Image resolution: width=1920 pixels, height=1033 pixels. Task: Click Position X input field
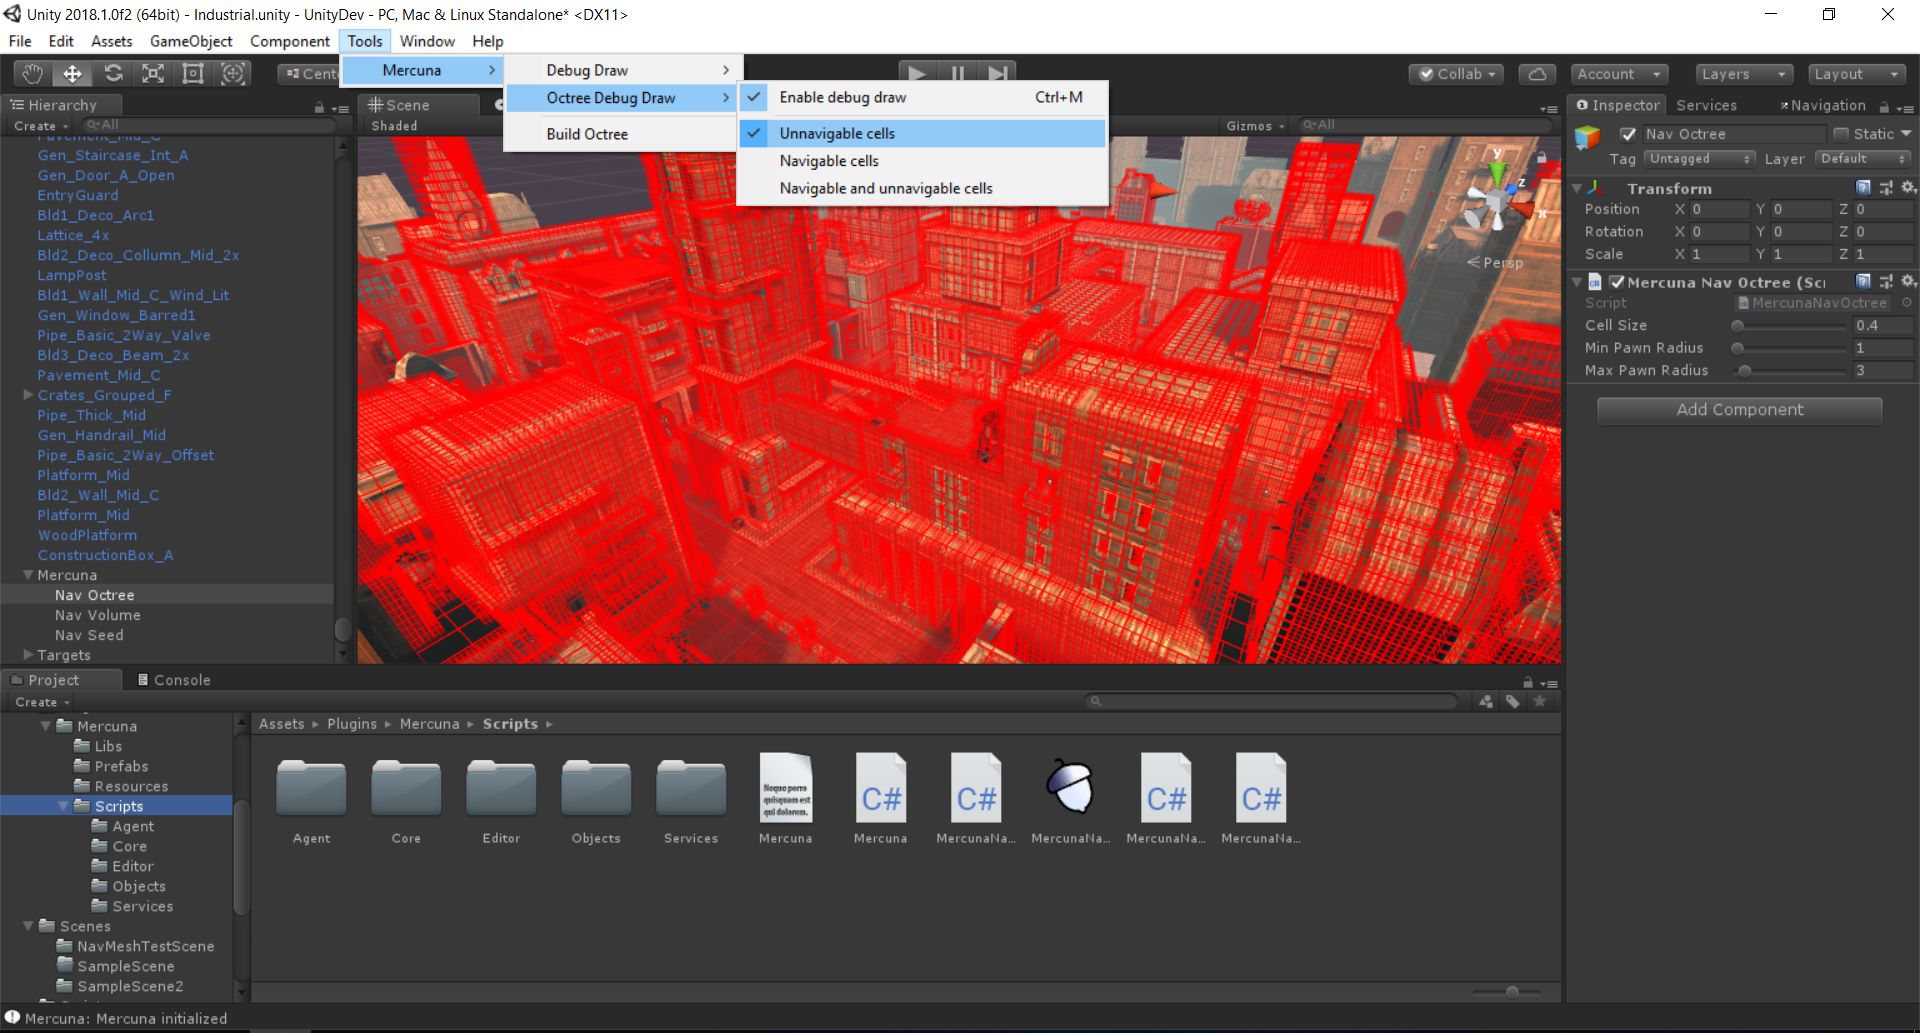[1719, 209]
